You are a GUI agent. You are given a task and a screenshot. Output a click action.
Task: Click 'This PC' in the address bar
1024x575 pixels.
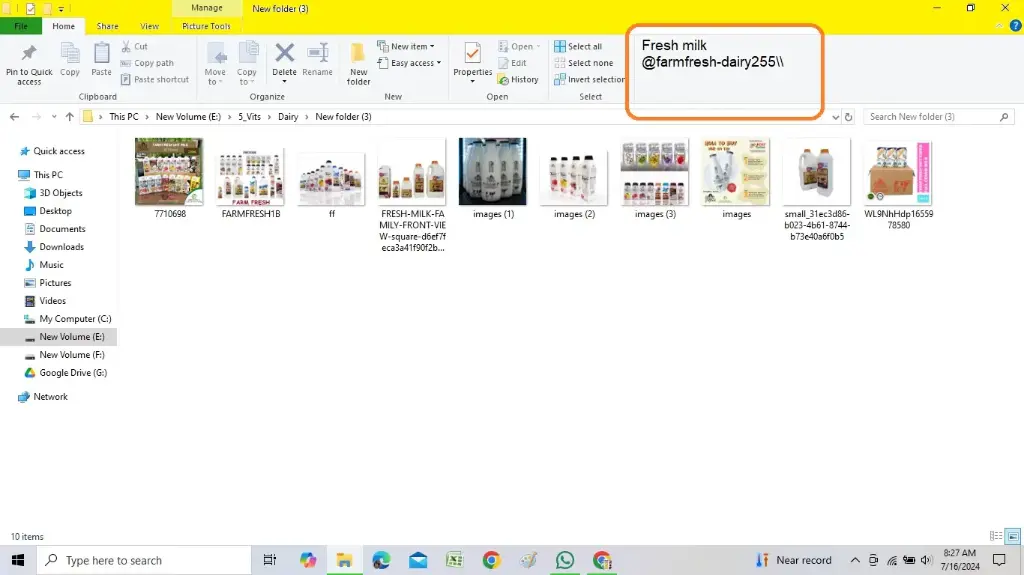pos(123,116)
